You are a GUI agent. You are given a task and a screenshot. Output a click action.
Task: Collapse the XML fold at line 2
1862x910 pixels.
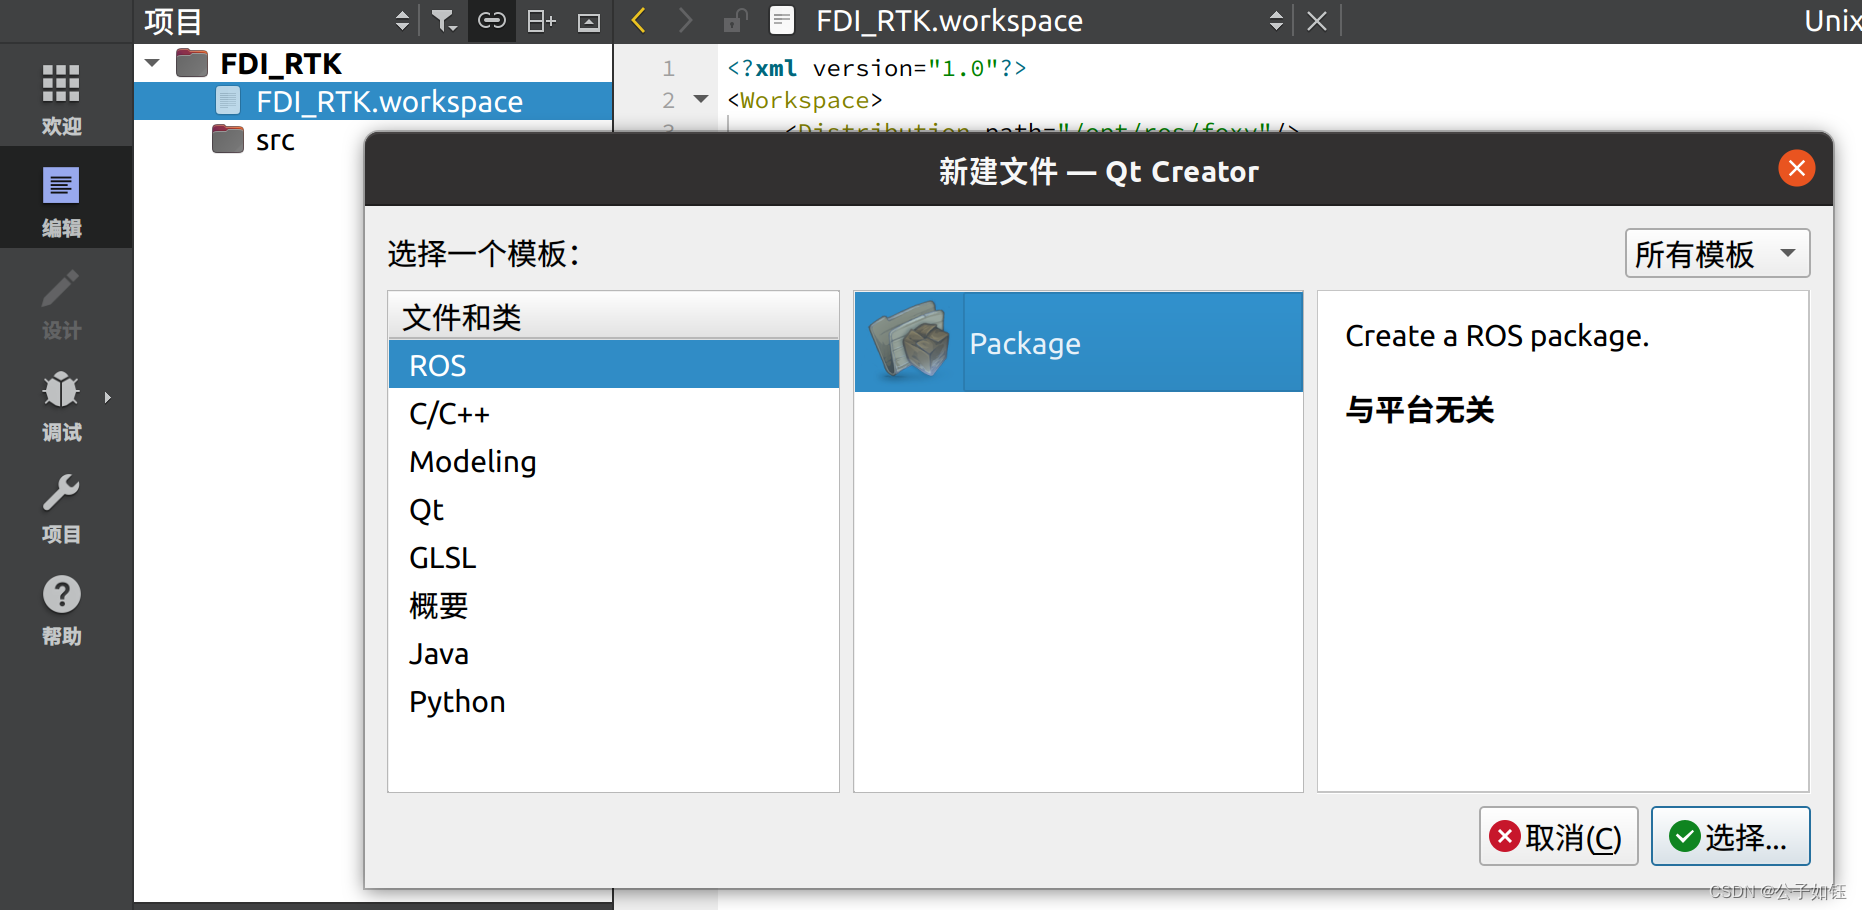click(x=699, y=100)
